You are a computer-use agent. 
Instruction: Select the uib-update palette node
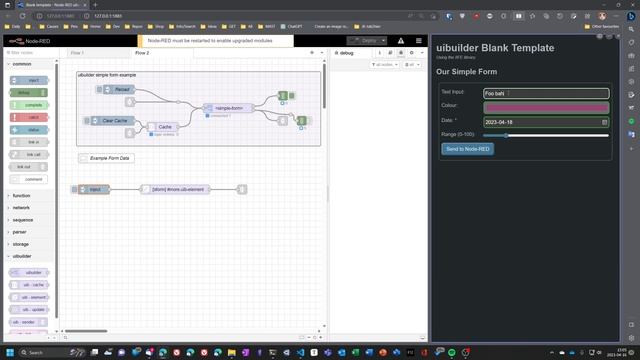click(29, 309)
